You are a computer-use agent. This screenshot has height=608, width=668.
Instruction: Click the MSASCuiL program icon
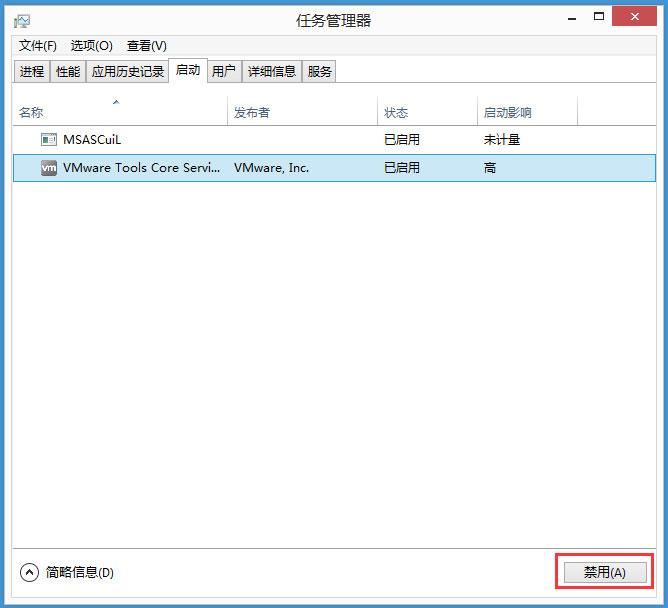coord(49,139)
